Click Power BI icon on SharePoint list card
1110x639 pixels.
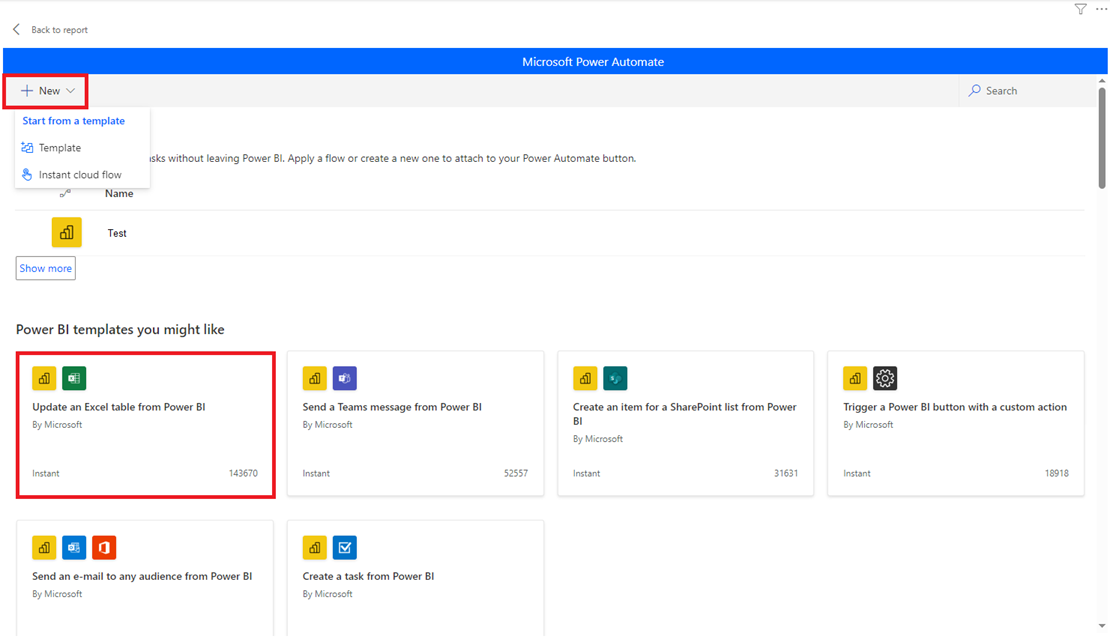tap(585, 378)
